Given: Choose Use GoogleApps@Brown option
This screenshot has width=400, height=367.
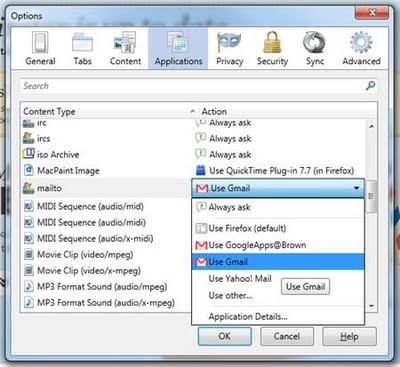Looking at the screenshot, I should point(278,245).
